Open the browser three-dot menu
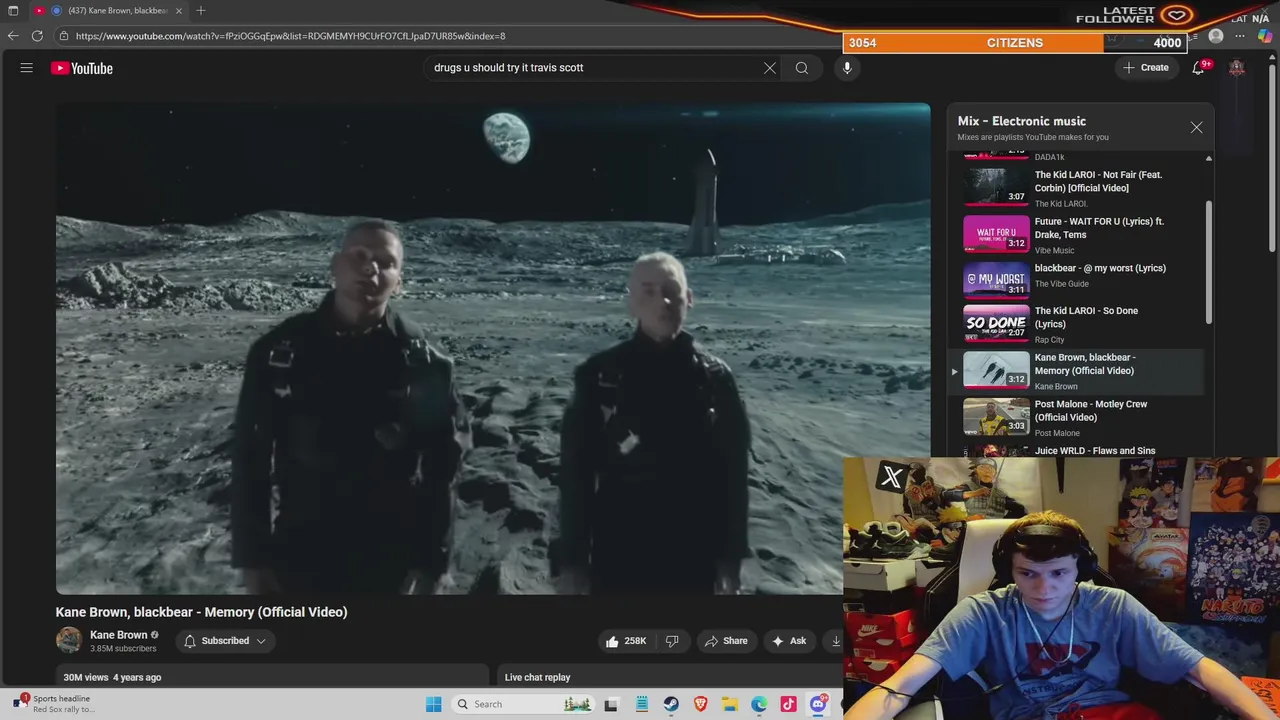This screenshot has height=720, width=1280. (1240, 36)
